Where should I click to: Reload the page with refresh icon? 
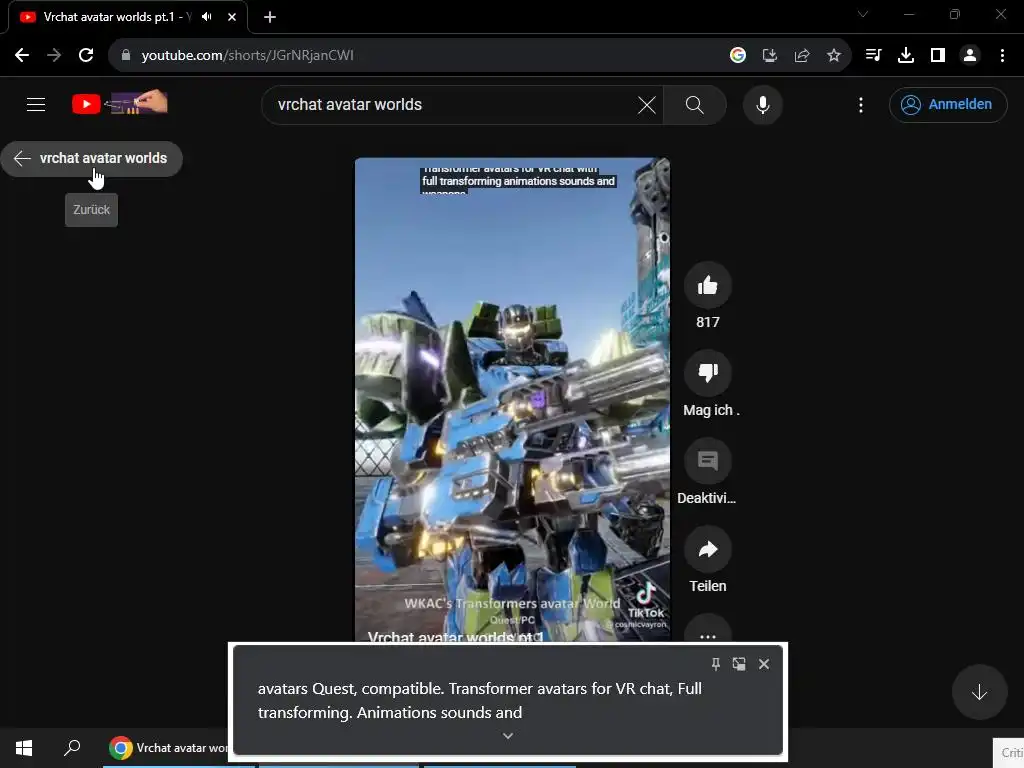(x=86, y=56)
